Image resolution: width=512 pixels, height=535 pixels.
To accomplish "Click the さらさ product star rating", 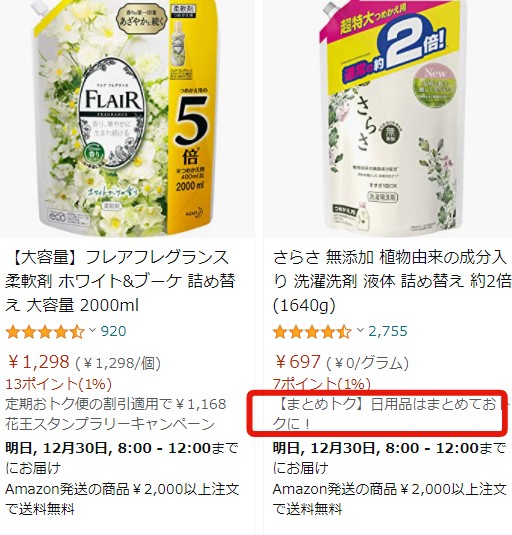I will click(312, 332).
